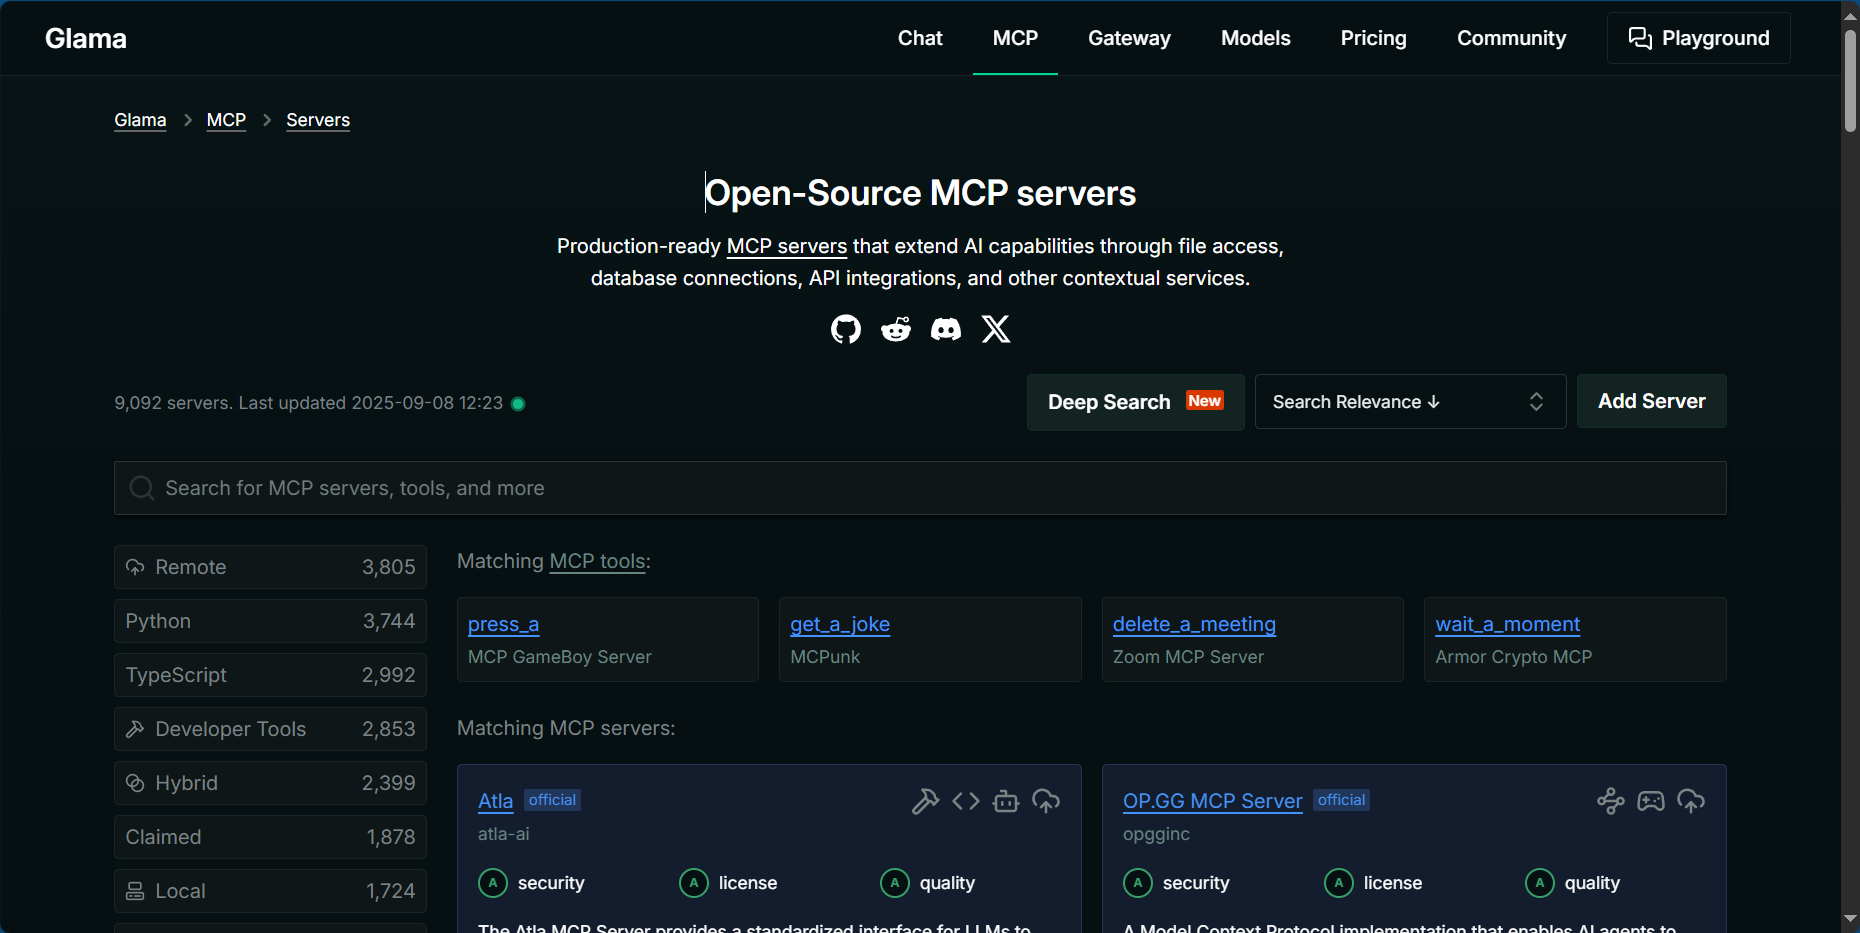The image size is (1860, 933).
Task: Click the hammer icon in Developer Tools filter
Action: pyautogui.click(x=135, y=729)
